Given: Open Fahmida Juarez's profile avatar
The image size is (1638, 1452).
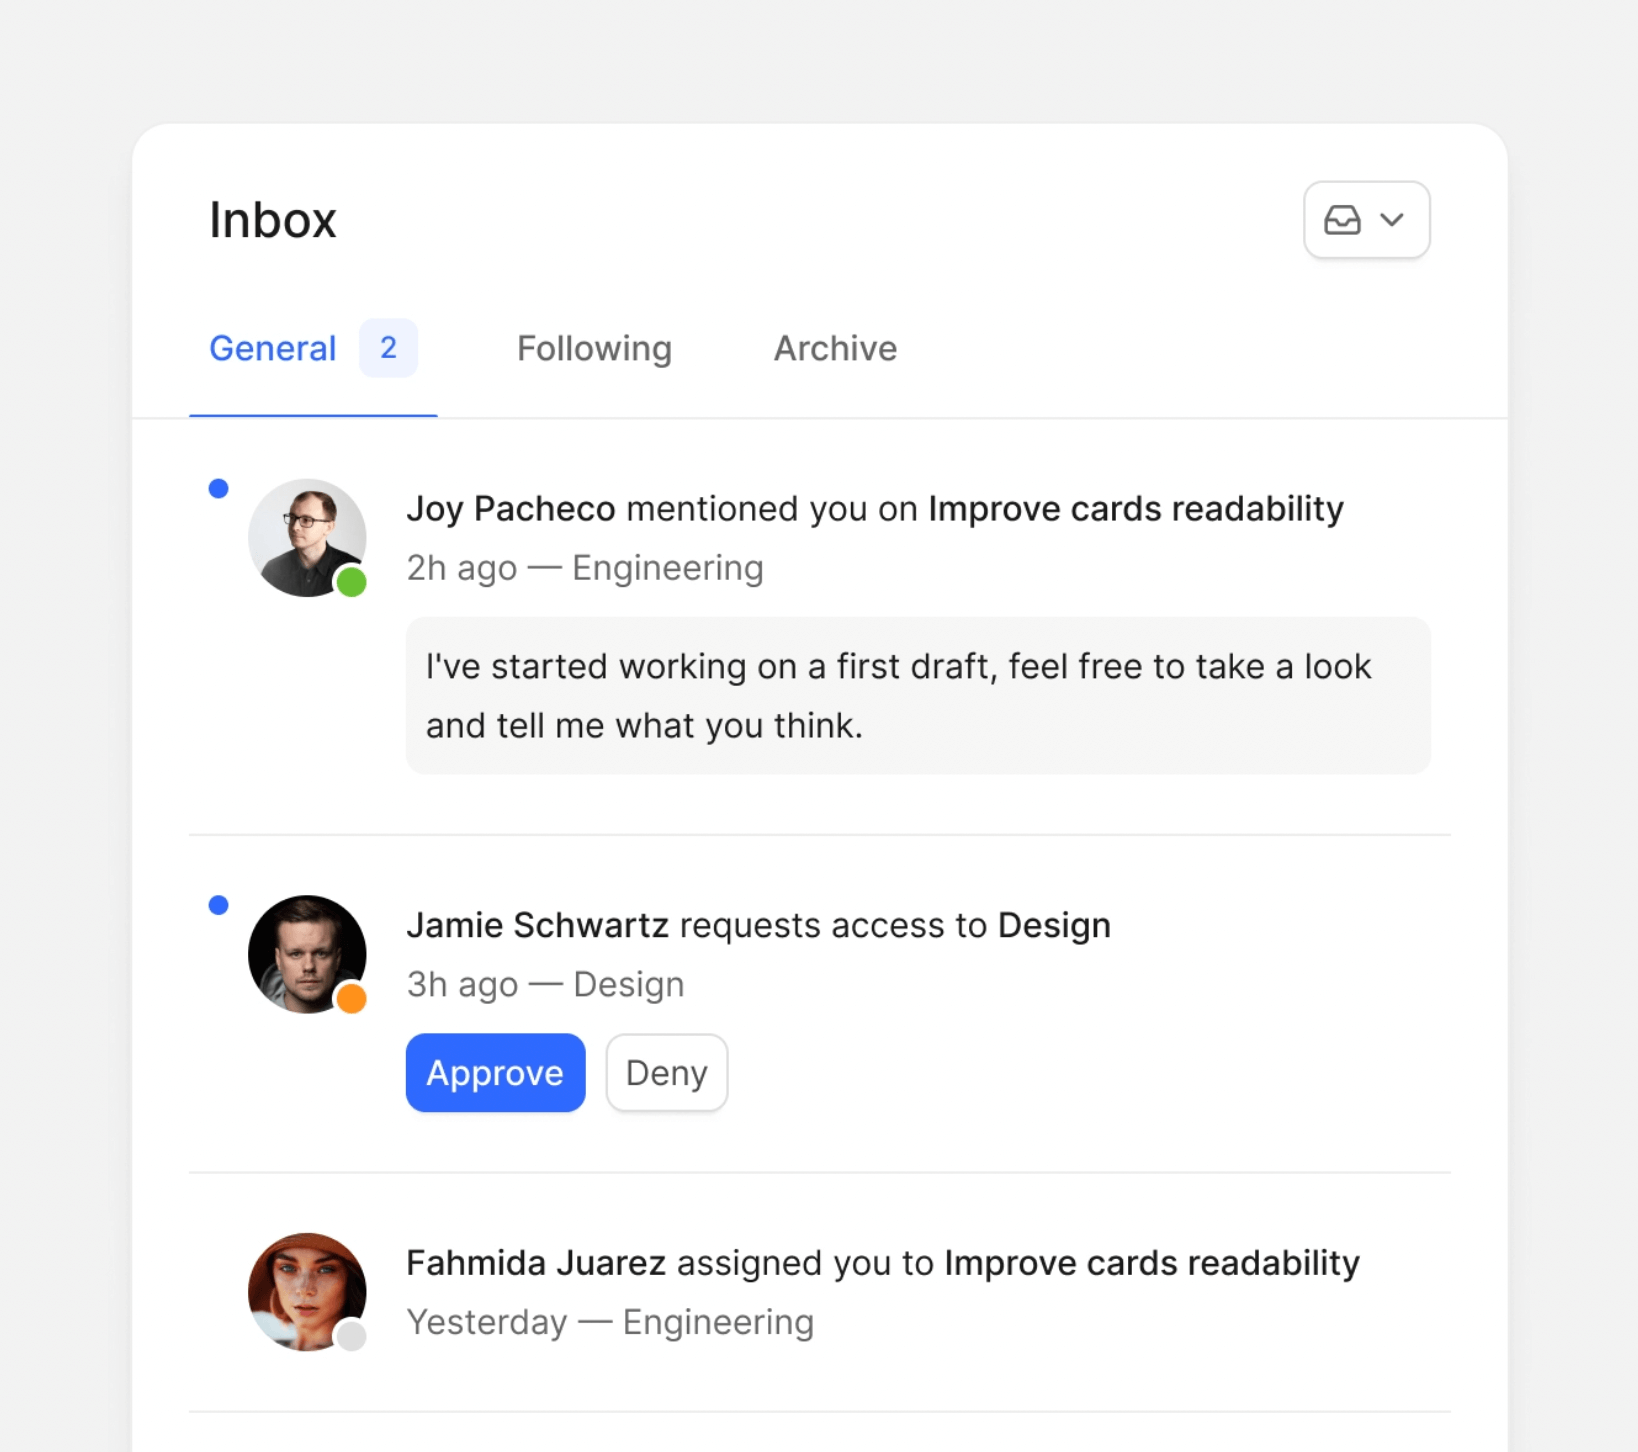Looking at the screenshot, I should click(306, 1291).
